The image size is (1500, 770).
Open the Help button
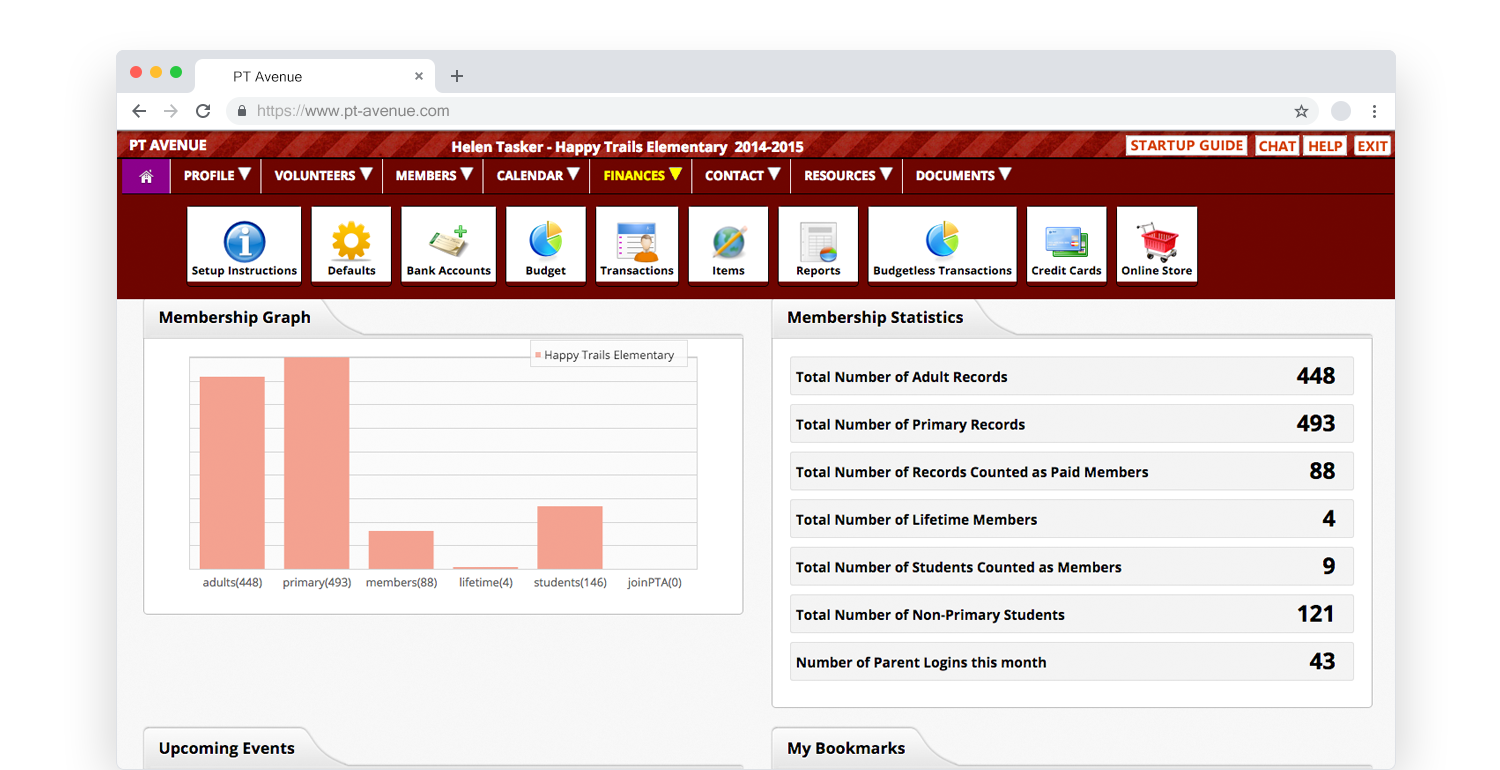(1326, 146)
